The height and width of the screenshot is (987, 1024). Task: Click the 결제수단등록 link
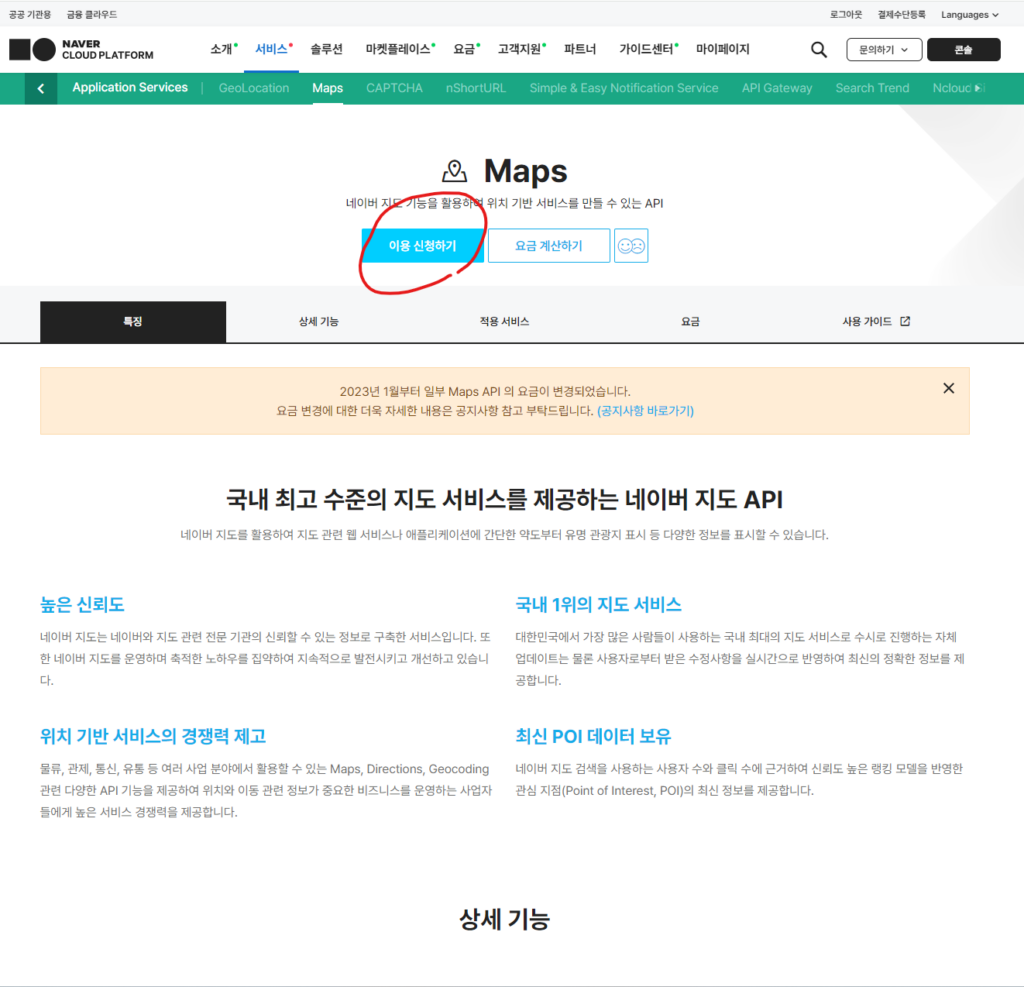pos(901,14)
